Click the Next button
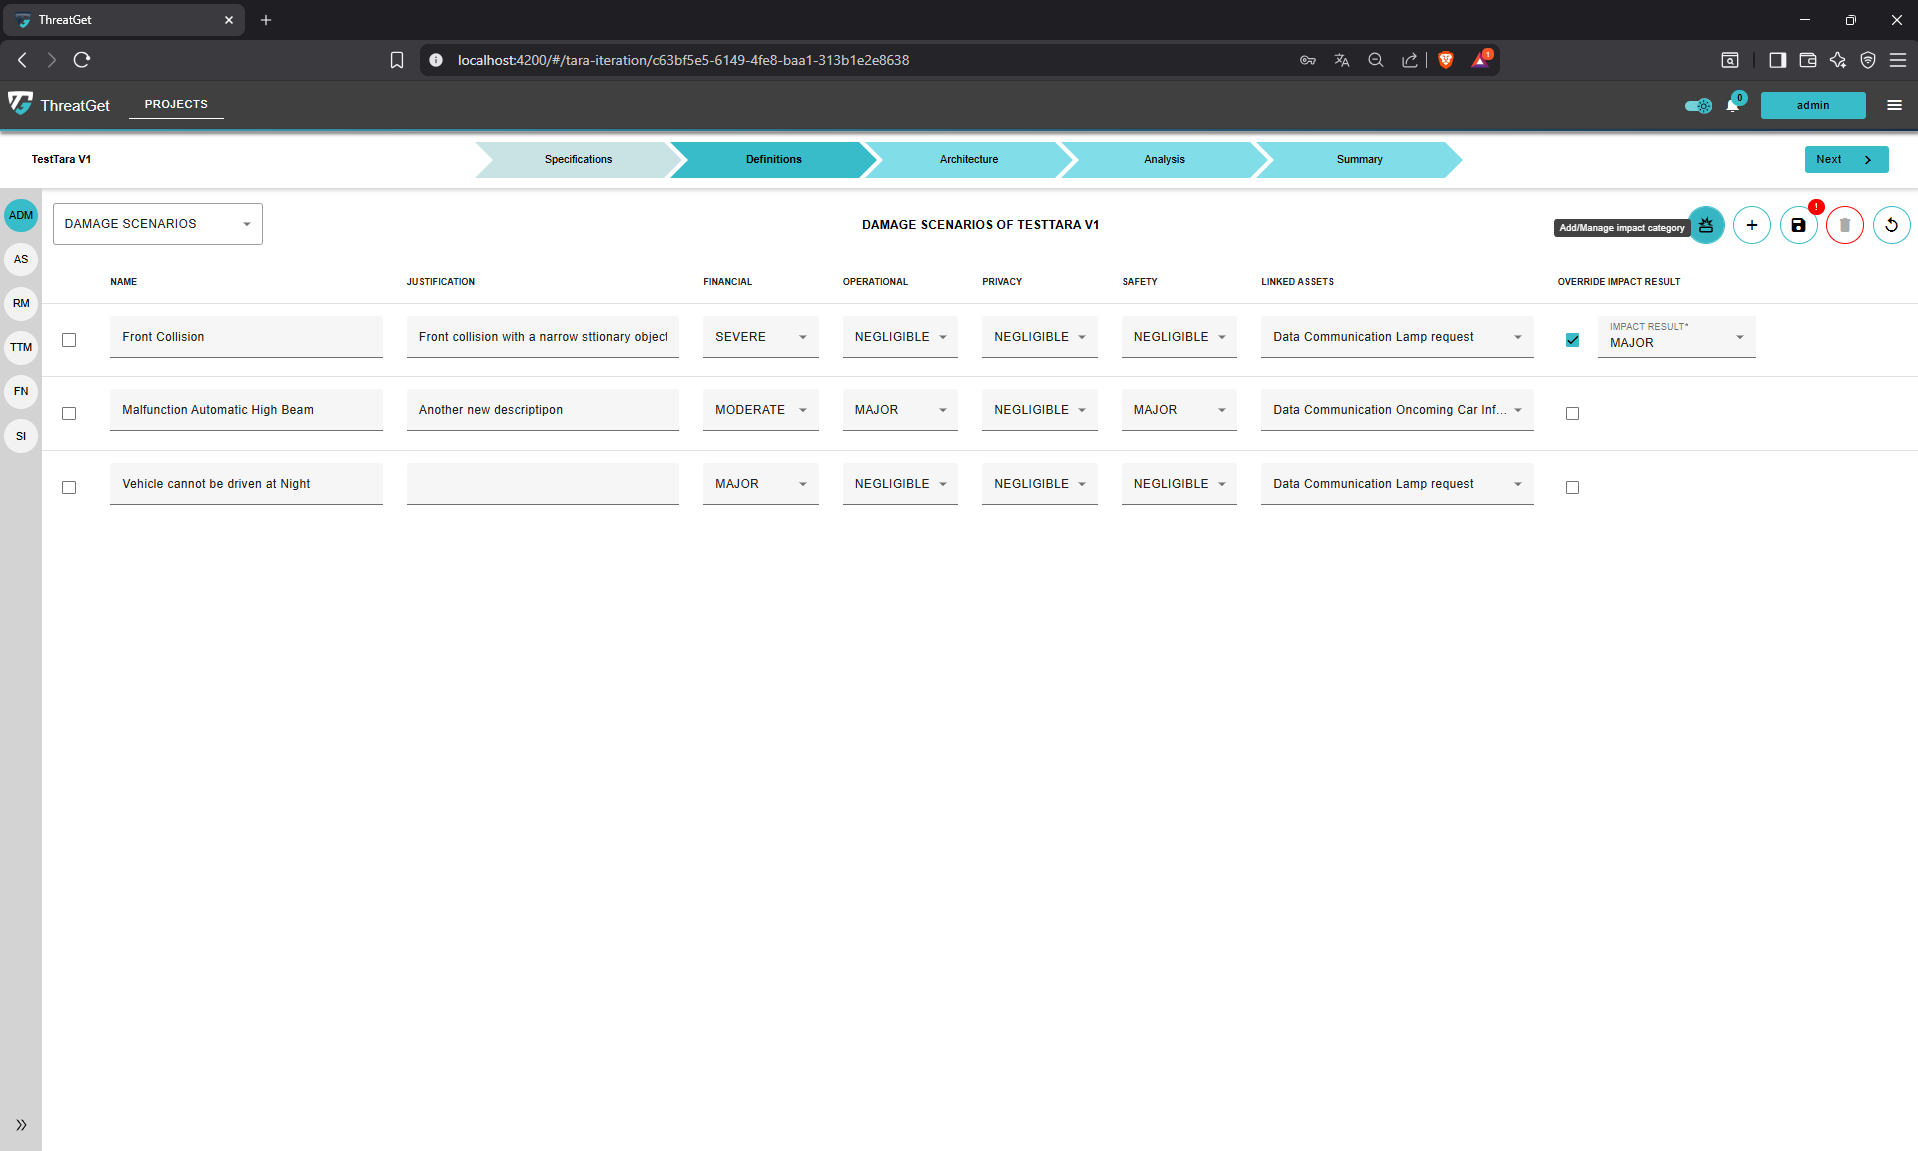 point(1845,159)
